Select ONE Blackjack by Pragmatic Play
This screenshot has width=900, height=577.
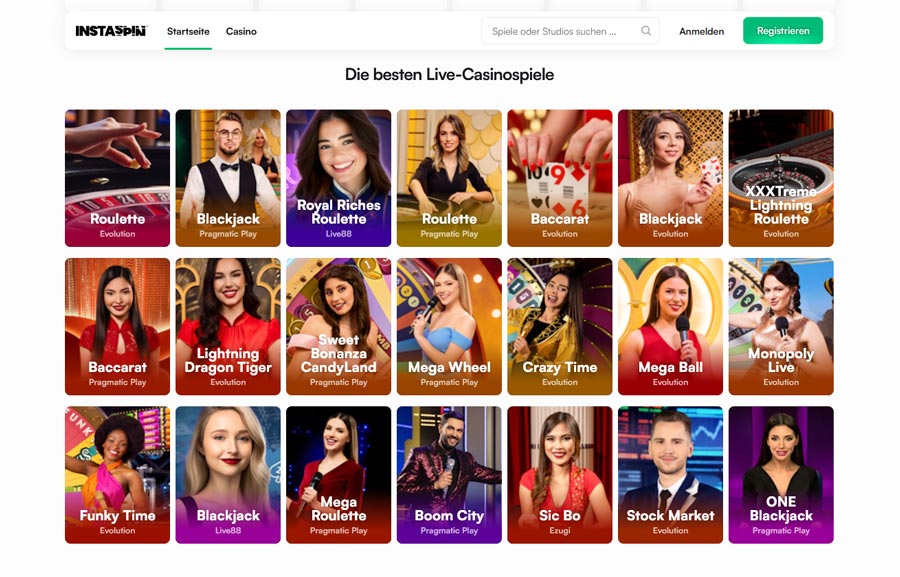tap(781, 475)
